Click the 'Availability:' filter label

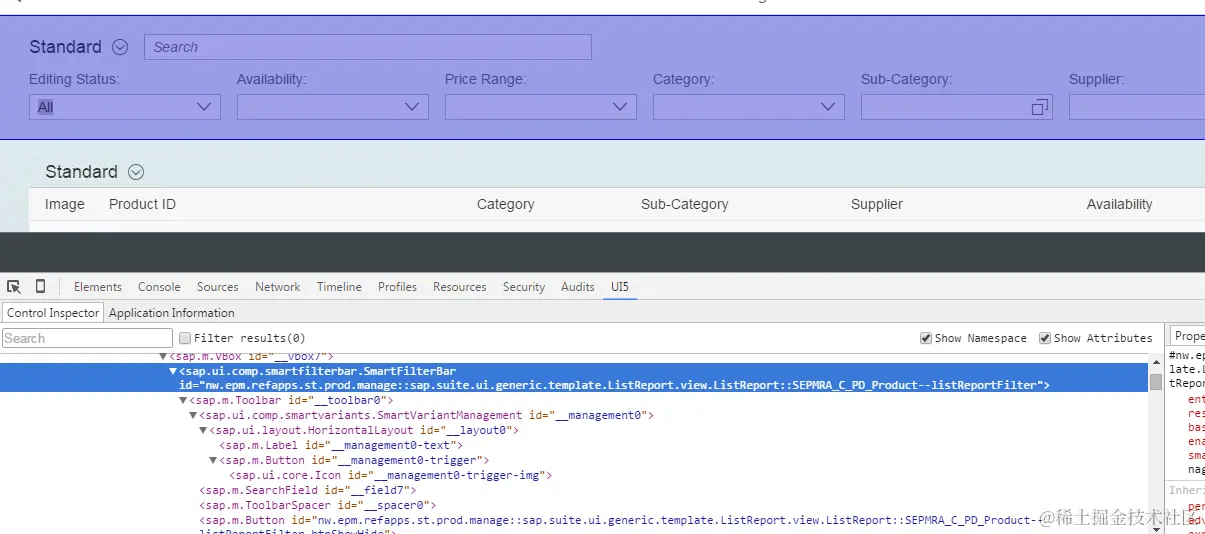pyautogui.click(x=272, y=79)
